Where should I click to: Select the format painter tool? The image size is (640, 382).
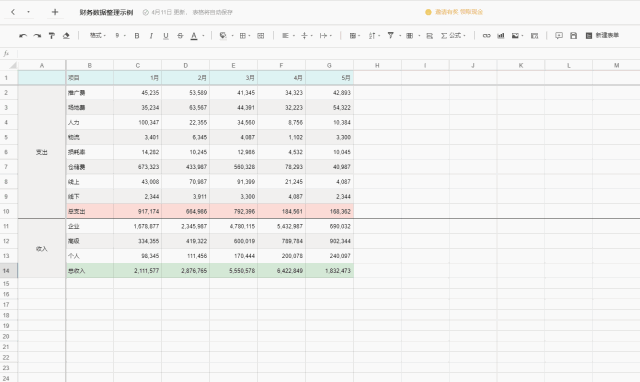coord(51,36)
